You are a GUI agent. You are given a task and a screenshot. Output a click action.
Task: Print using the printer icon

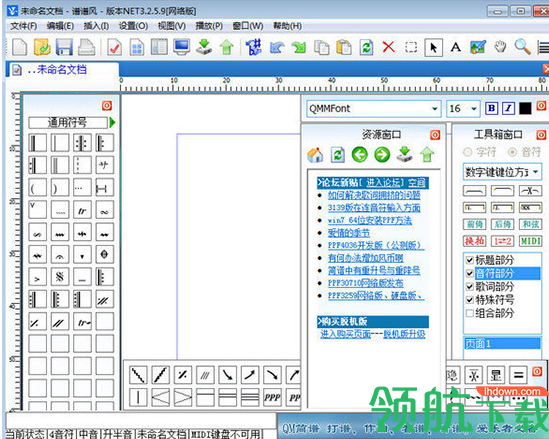pos(86,47)
